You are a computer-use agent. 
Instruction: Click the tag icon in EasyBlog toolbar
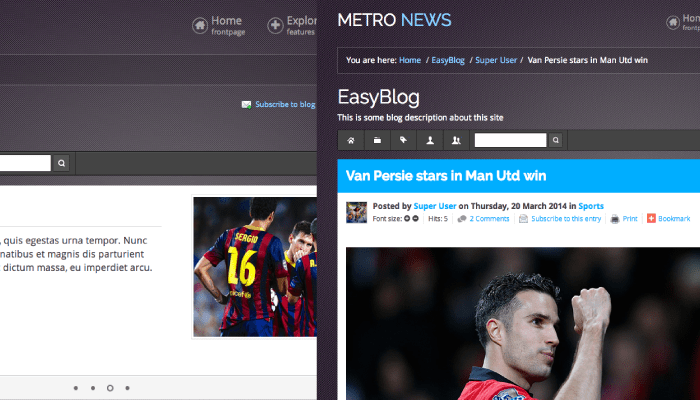pos(403,140)
